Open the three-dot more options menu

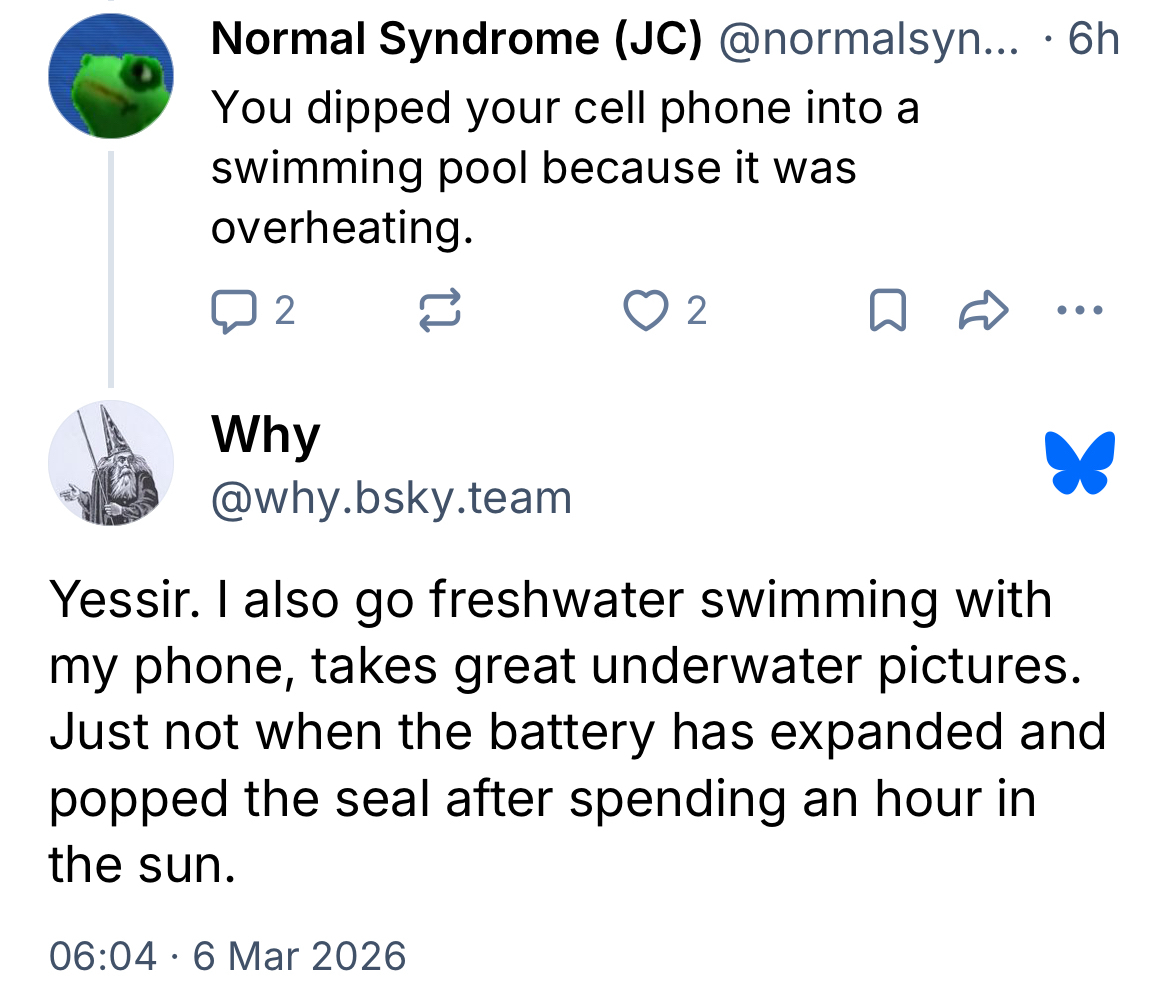pos(1079,311)
